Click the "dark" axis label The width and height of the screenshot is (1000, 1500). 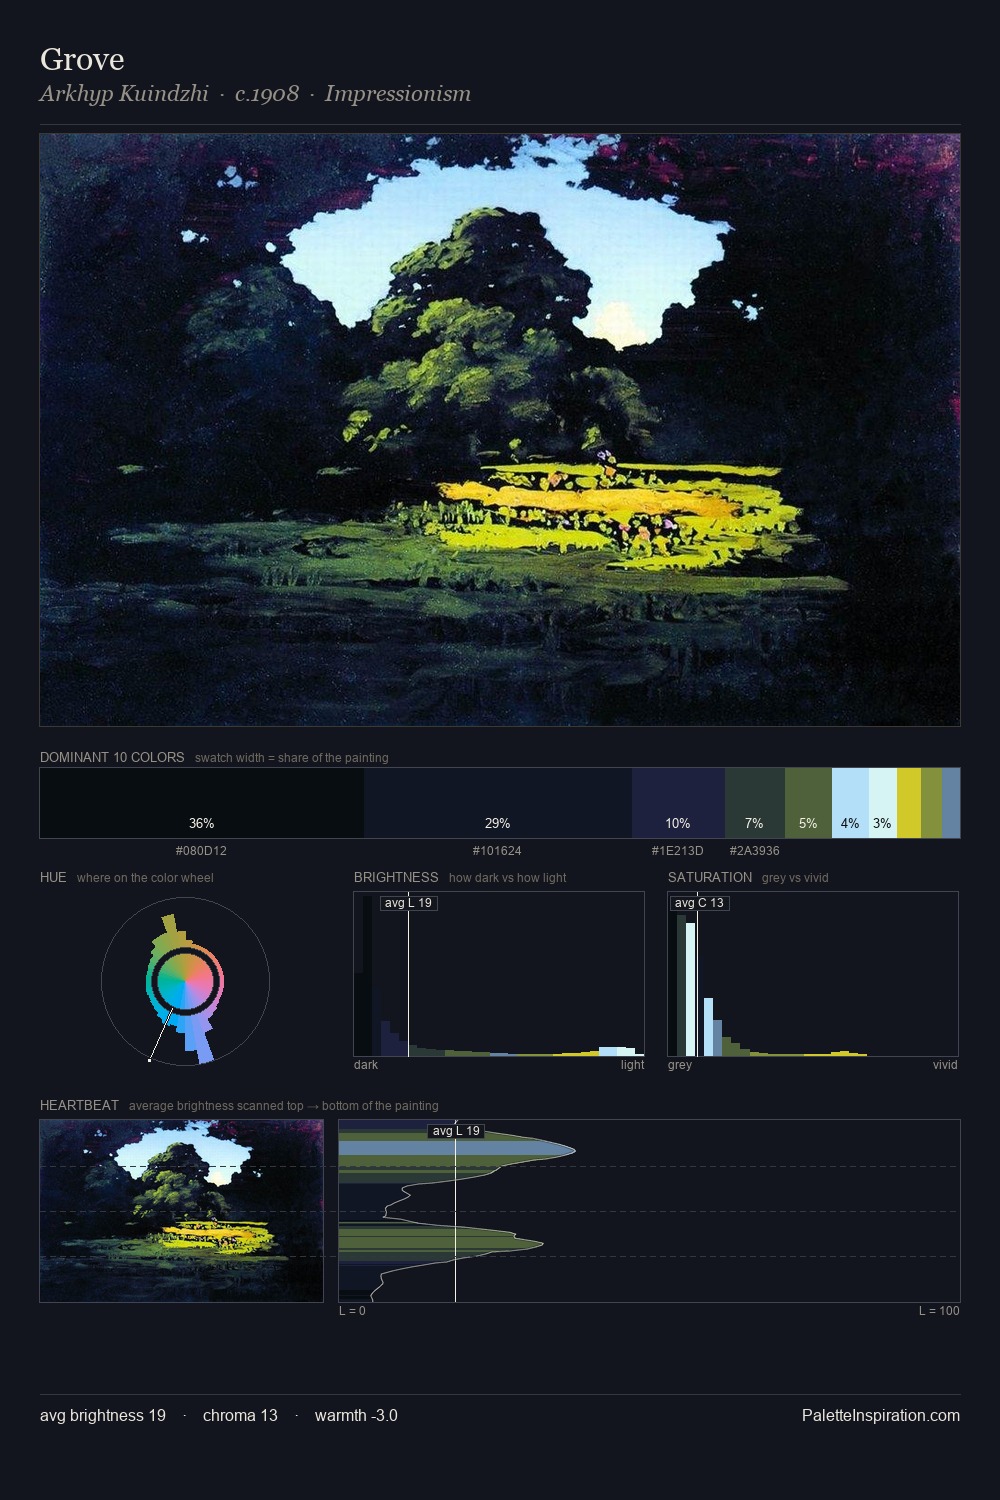366,1065
